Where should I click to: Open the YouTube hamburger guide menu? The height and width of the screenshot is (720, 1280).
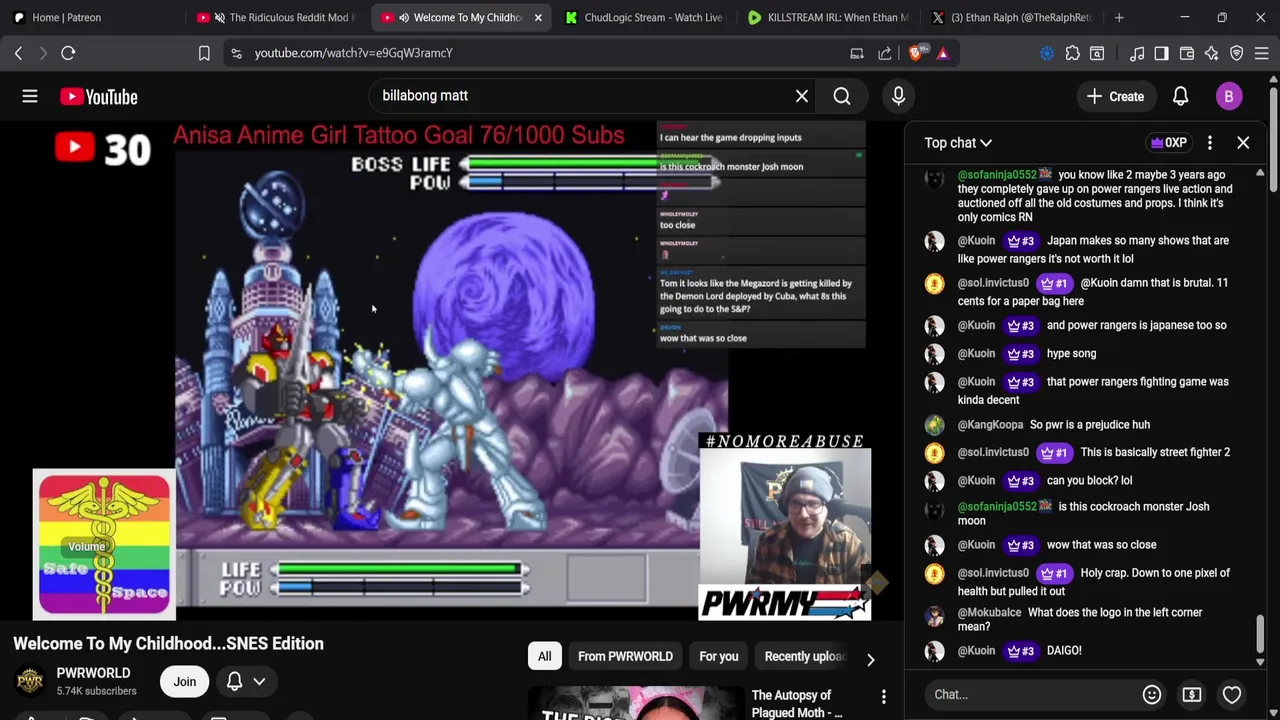click(x=30, y=96)
